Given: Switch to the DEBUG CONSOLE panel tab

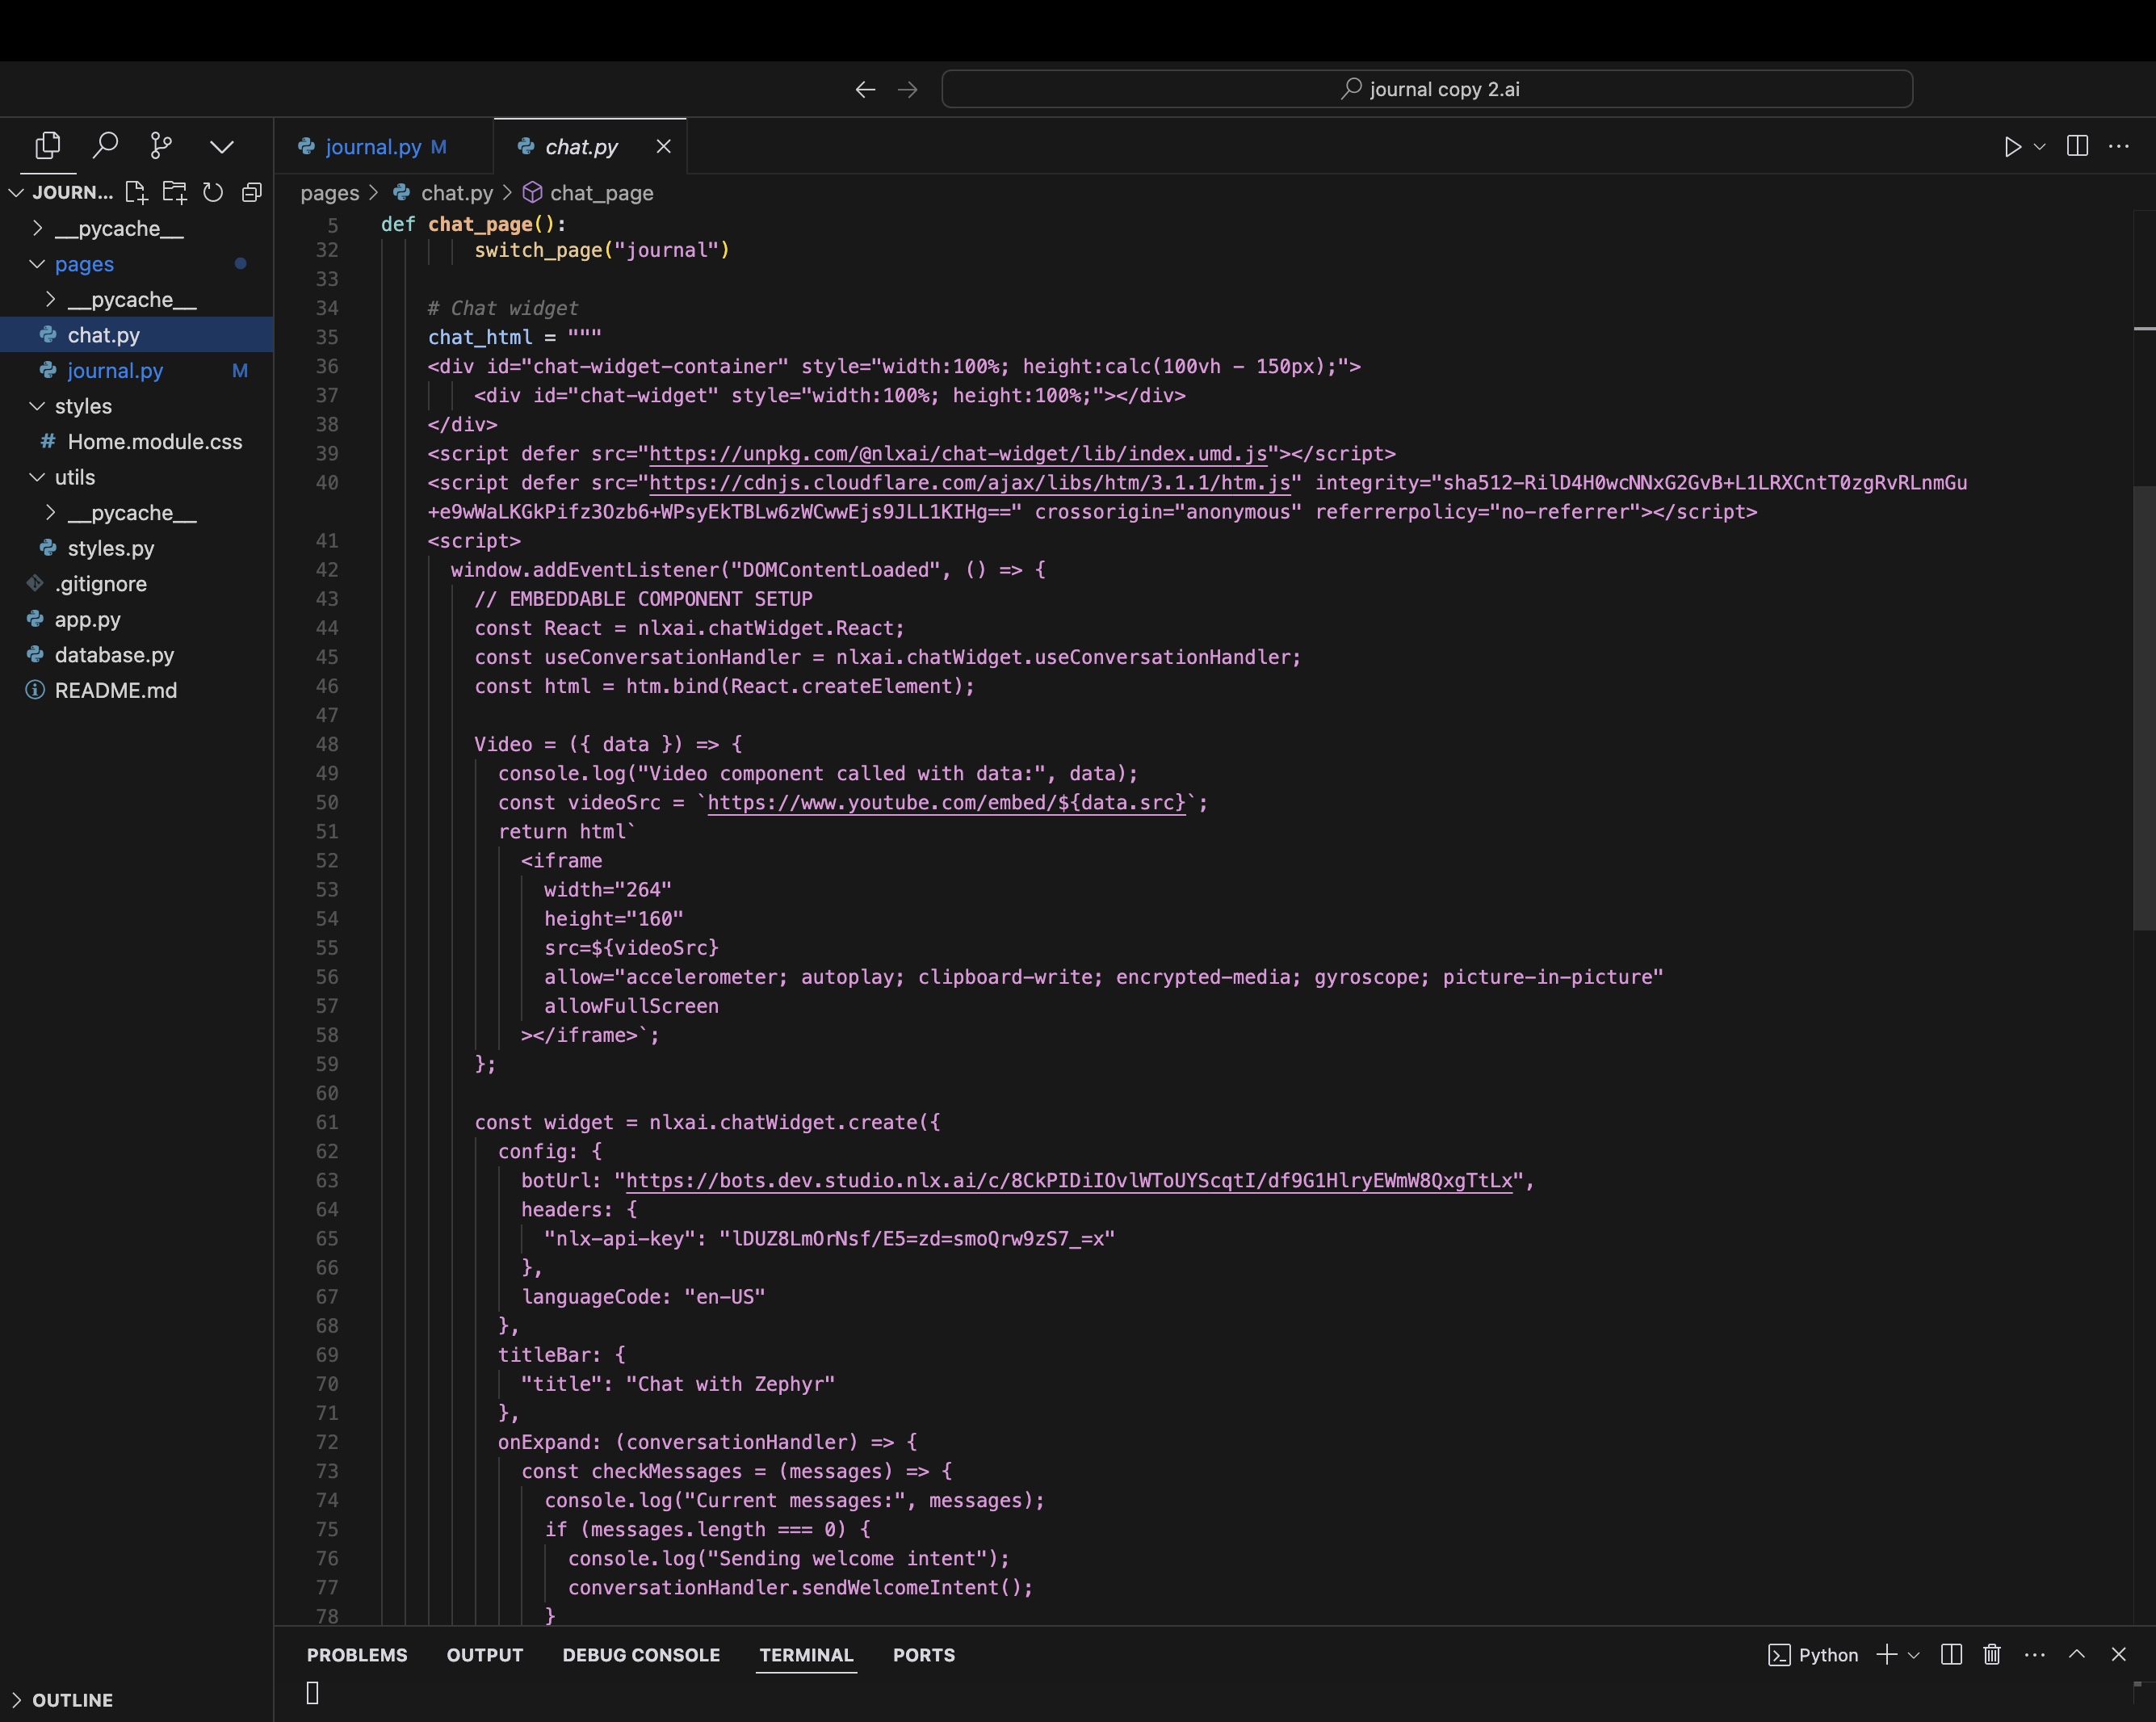Looking at the screenshot, I should (641, 1655).
